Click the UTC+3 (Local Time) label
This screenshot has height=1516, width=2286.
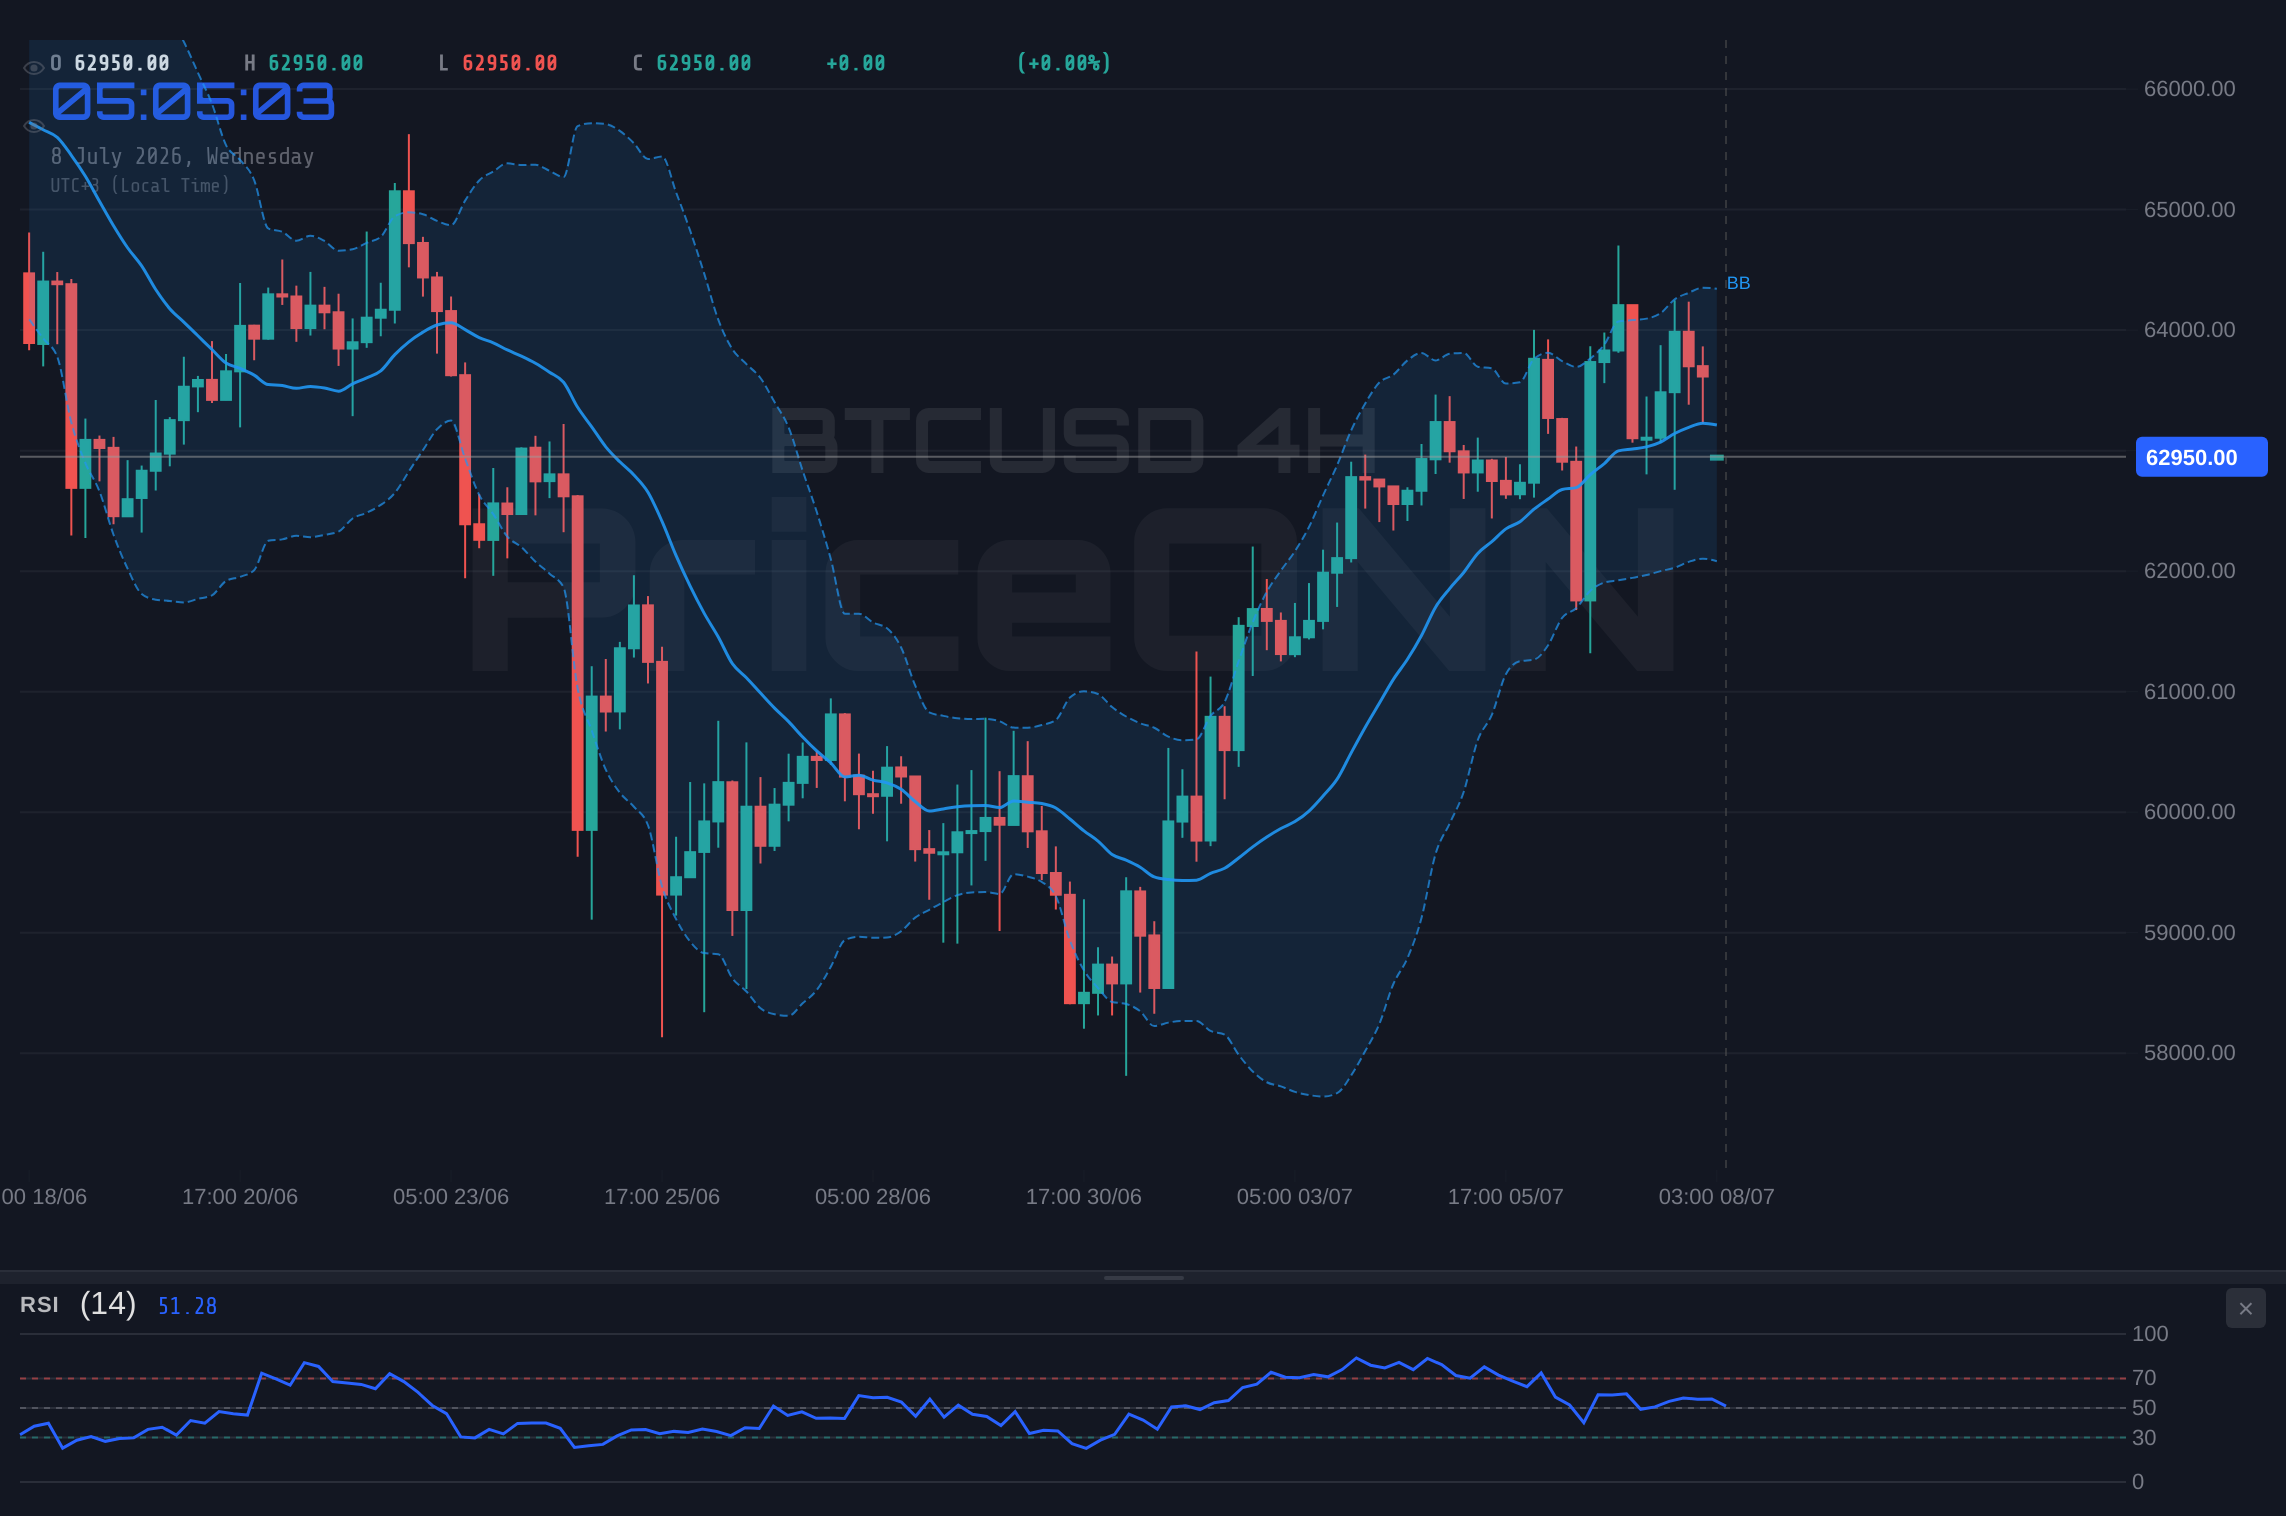140,186
